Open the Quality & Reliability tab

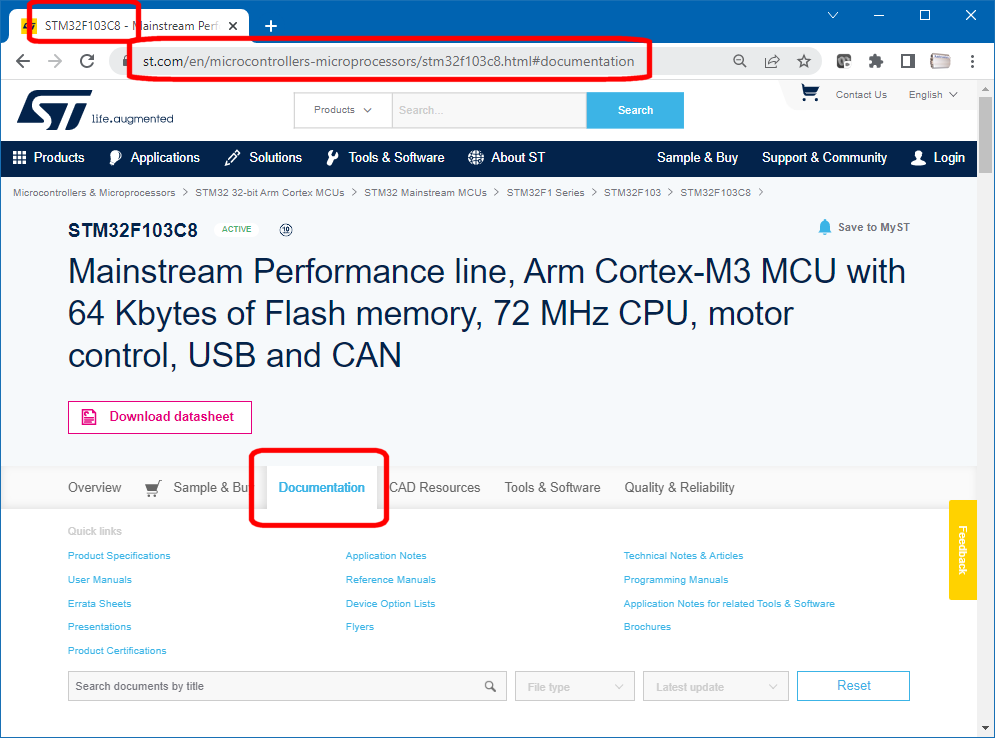679,487
